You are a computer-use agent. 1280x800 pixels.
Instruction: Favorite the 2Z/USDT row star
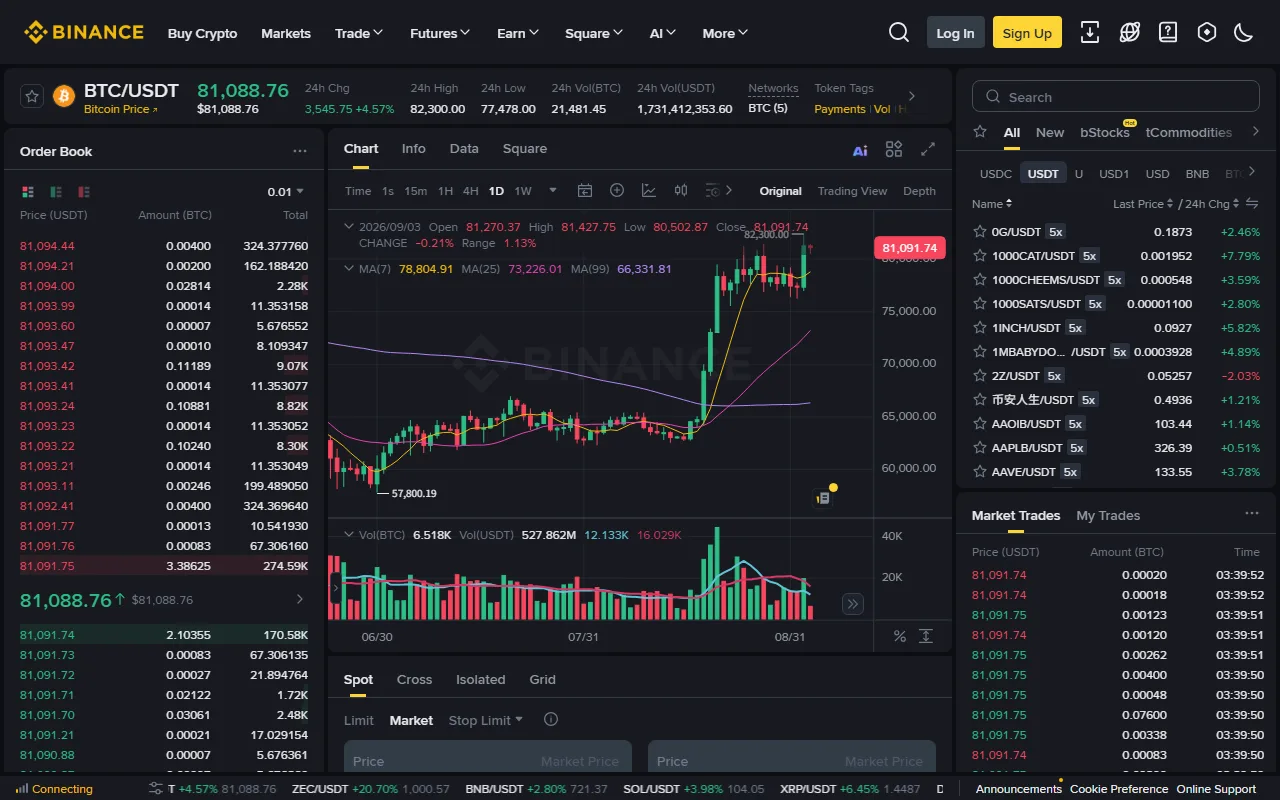980,376
